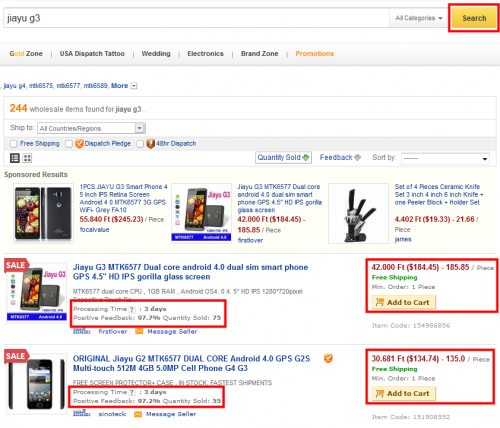Viewport: 500px width, 428px height.
Task: Click Message Seller for firstlover listing
Action: pyautogui.click(x=172, y=331)
